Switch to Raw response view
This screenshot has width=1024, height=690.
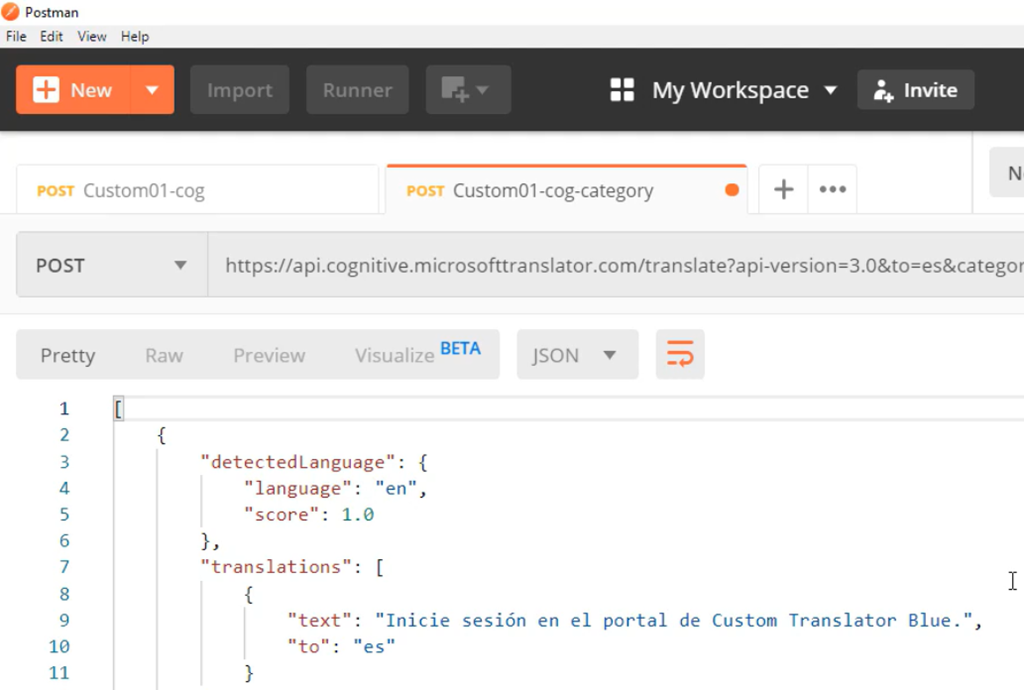tap(164, 355)
